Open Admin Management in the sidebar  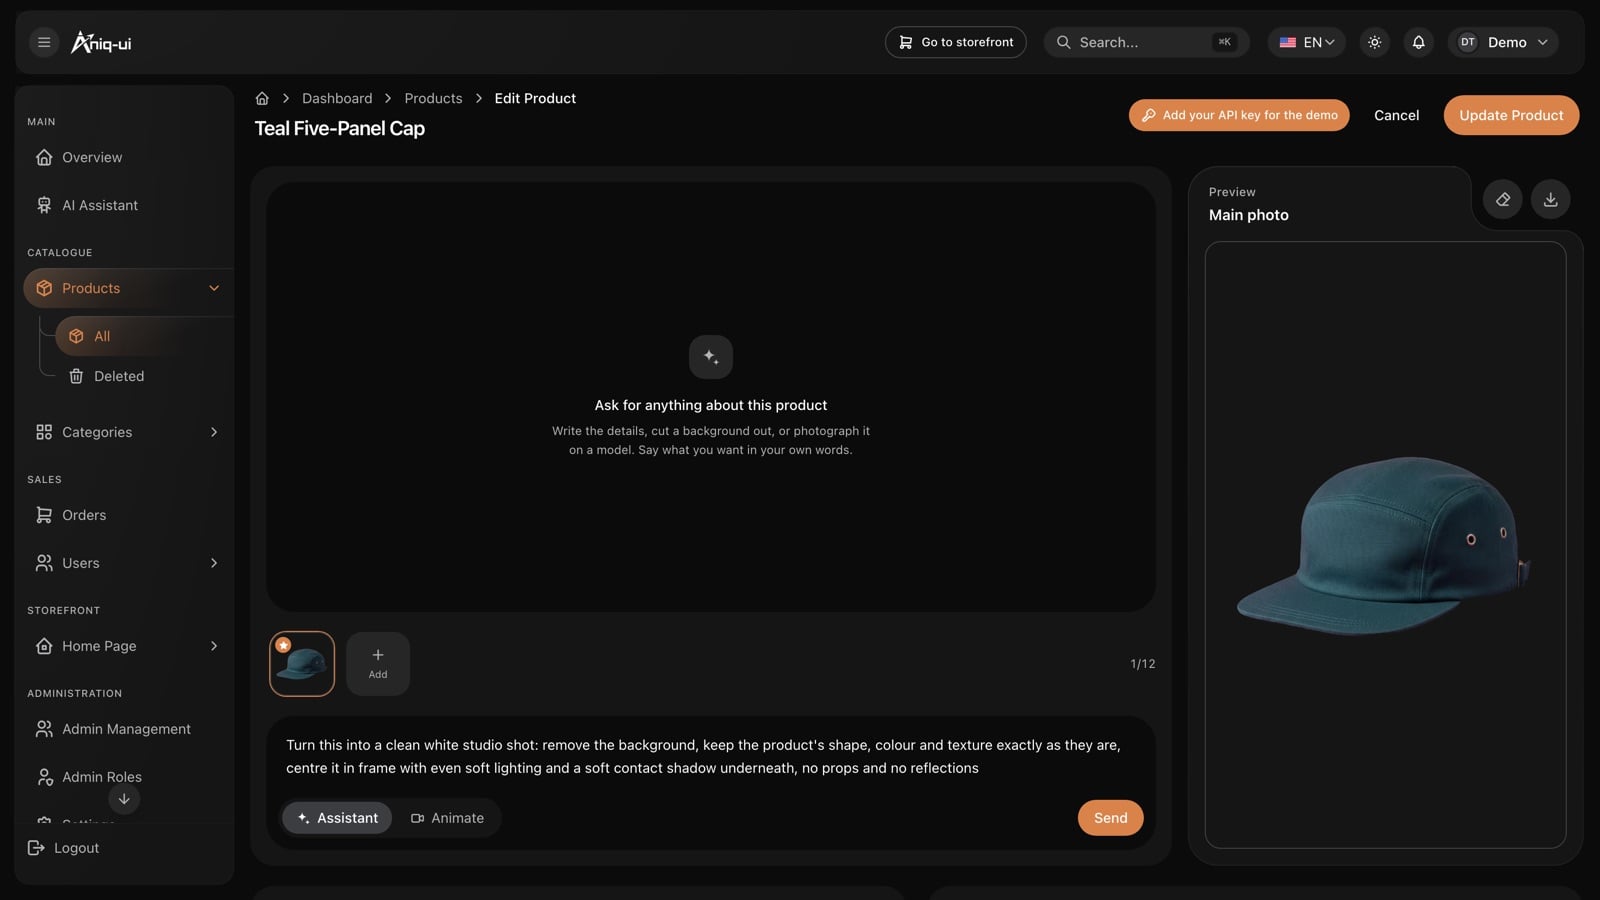coord(125,729)
